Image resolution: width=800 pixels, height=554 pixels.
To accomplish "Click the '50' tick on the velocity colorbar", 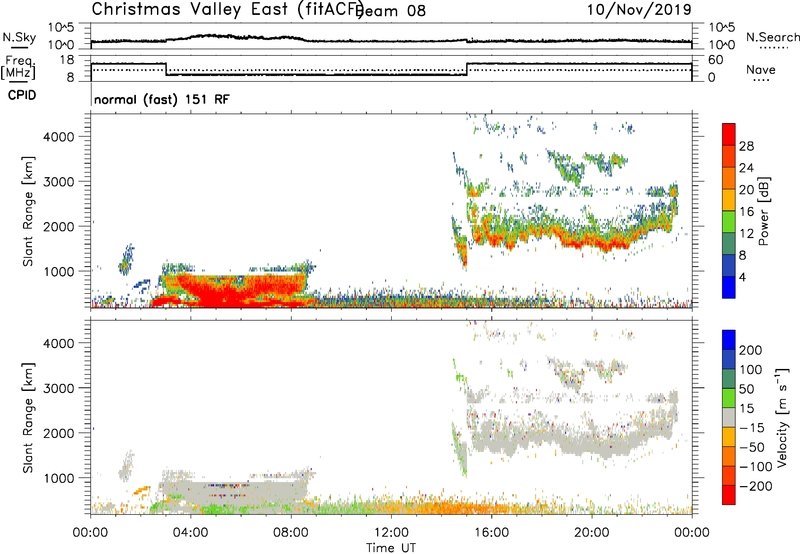I will click(x=746, y=389).
